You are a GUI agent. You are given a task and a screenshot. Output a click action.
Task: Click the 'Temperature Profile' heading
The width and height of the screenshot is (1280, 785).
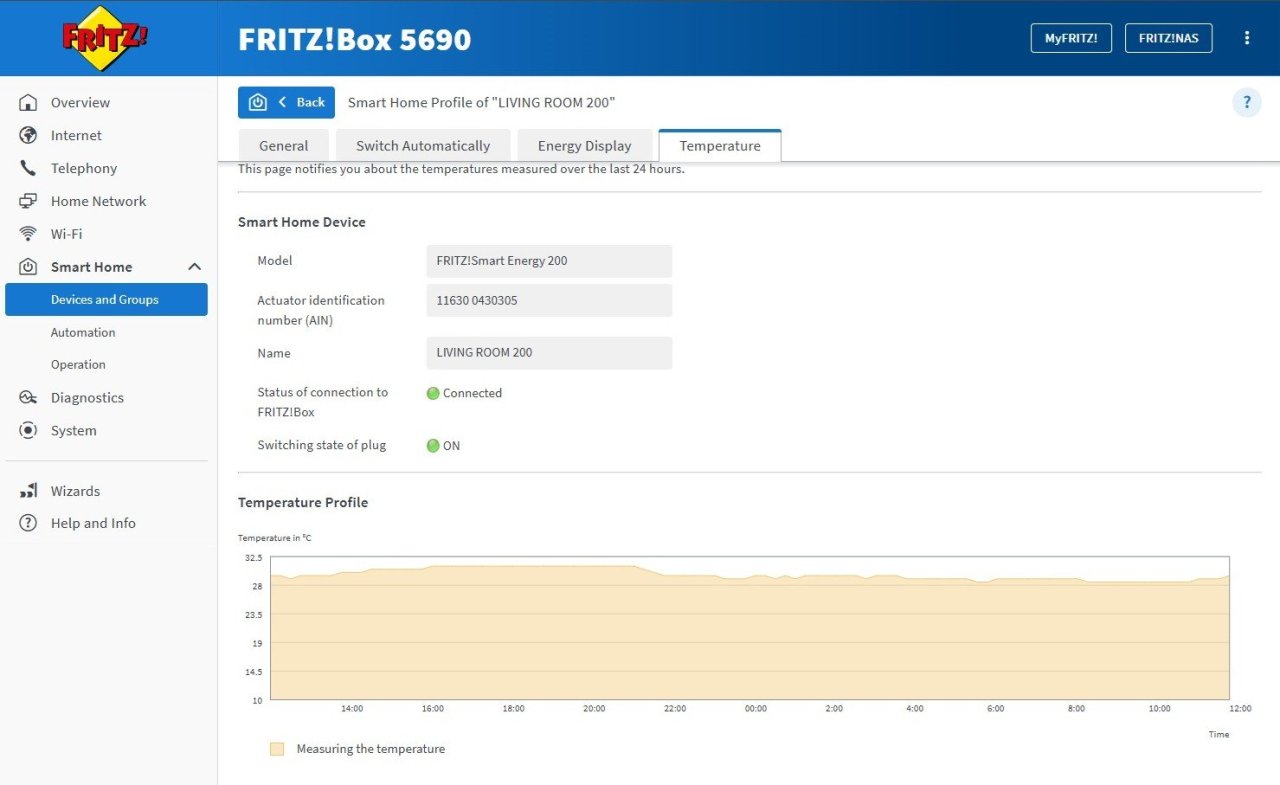tap(303, 503)
